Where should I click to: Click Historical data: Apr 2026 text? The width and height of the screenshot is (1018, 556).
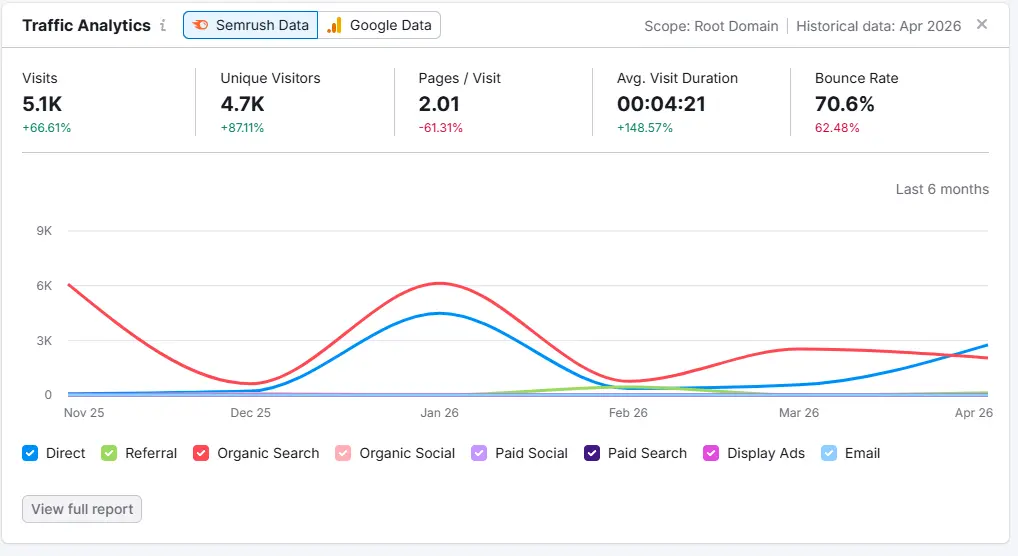click(878, 26)
